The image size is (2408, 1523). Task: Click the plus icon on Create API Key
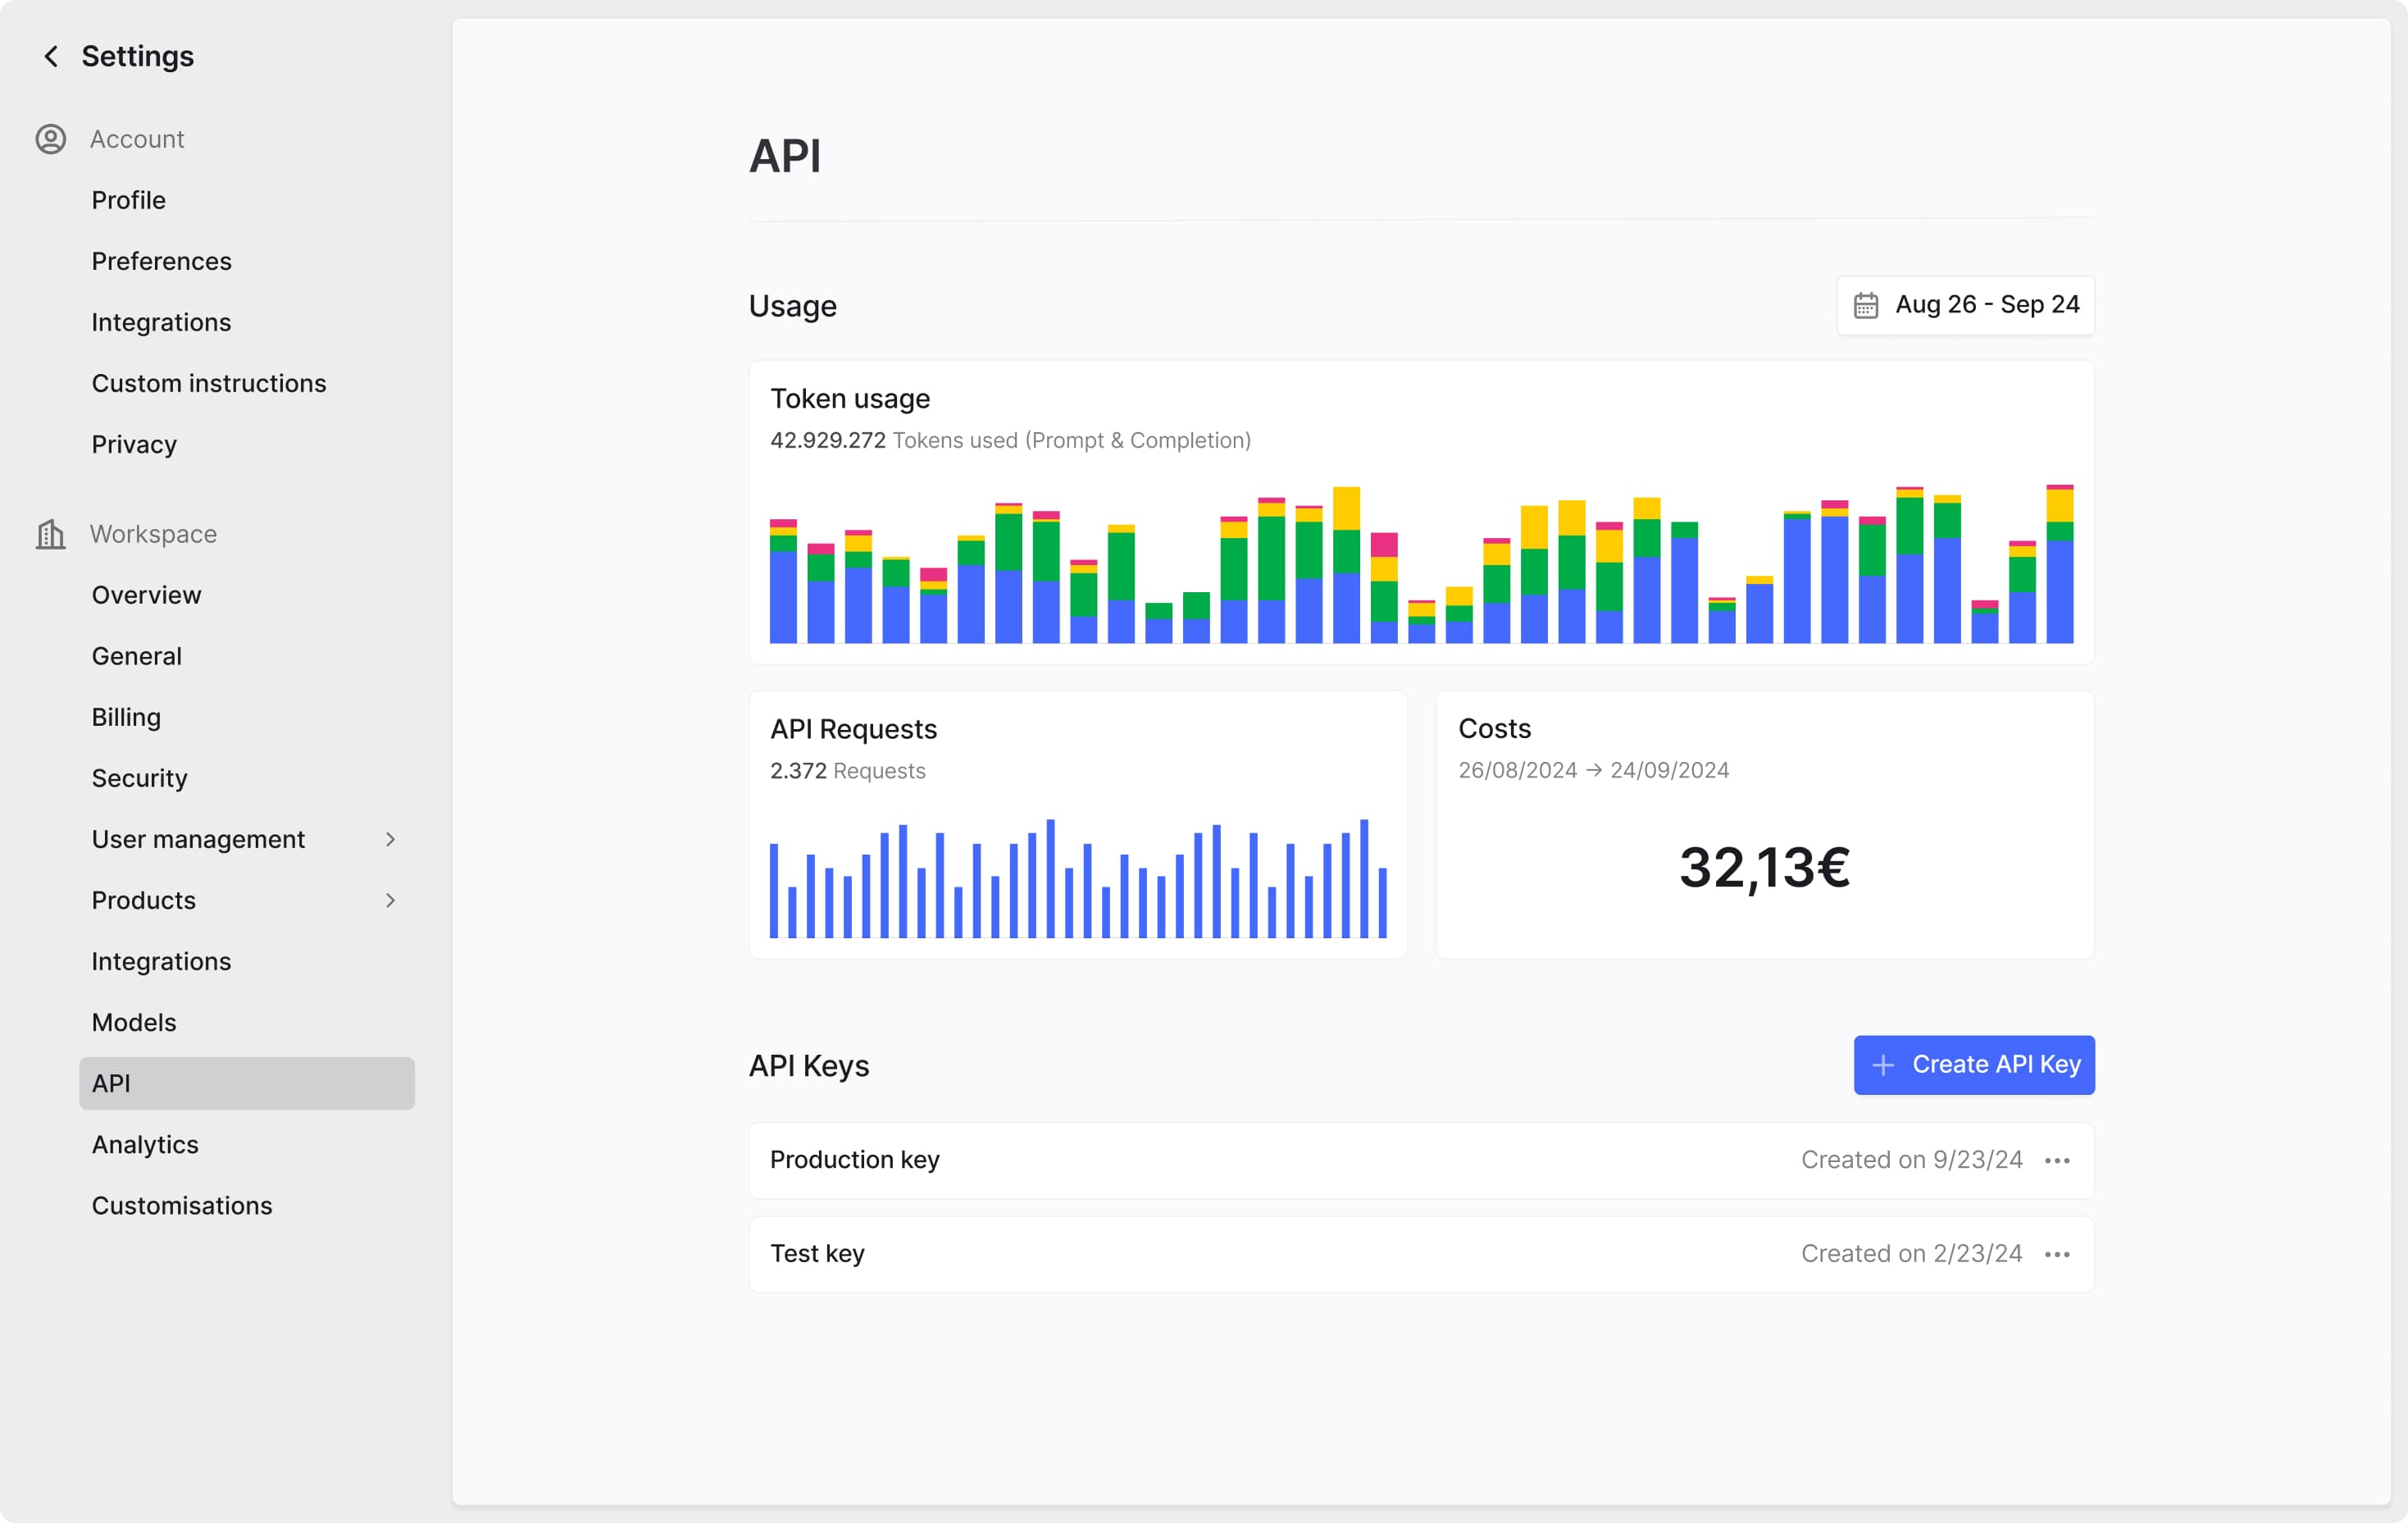click(x=1884, y=1065)
